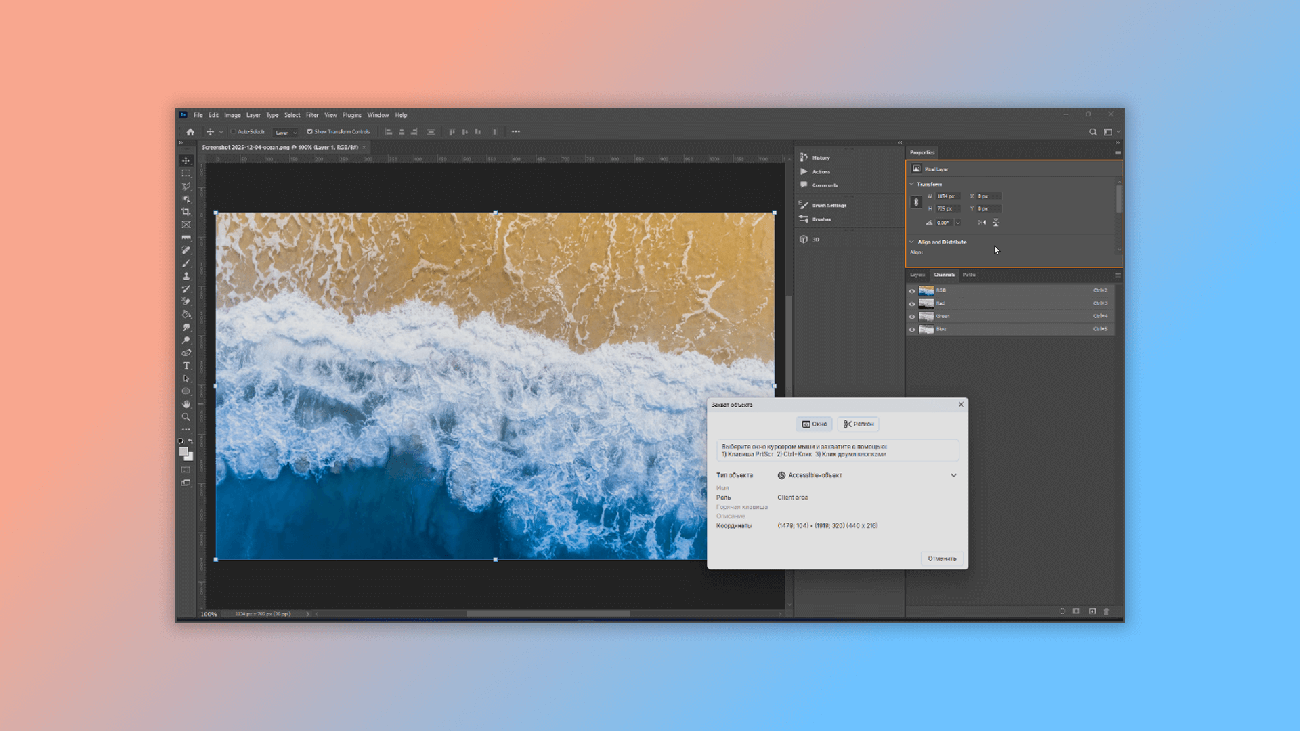Screen dimensions: 1300x731
Task: Click the search magnifier at top right
Action: click(1093, 132)
